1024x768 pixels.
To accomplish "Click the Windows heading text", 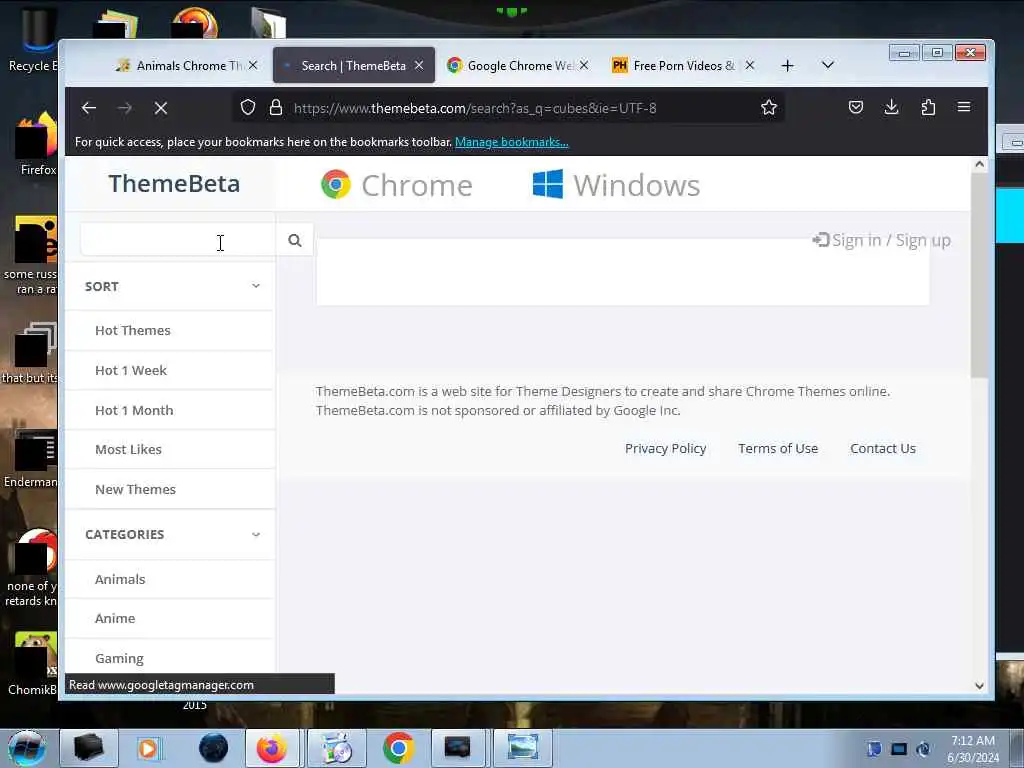I will (637, 185).
